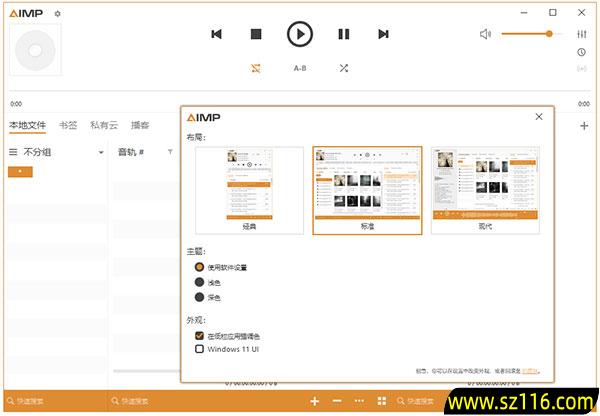Enable the Windows 11 UI checkbox
This screenshot has height=416, width=600.
(200, 349)
